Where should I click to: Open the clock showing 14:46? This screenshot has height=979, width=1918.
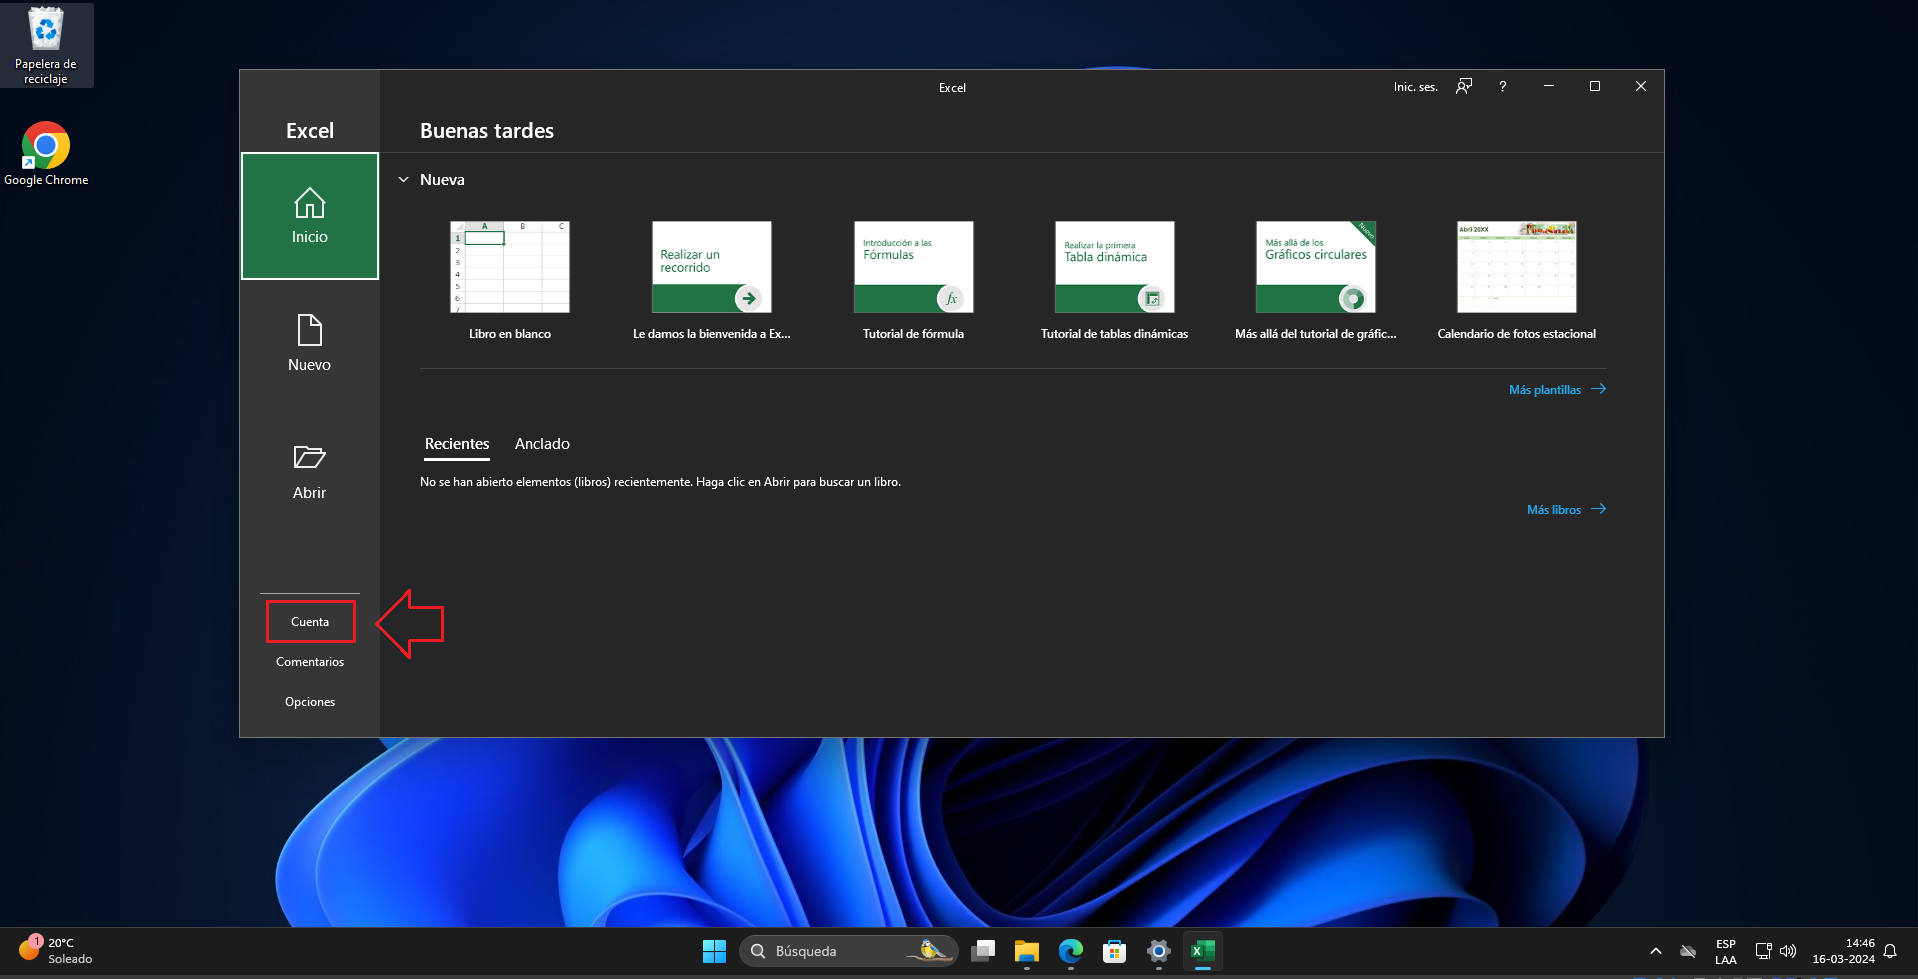(1843, 951)
